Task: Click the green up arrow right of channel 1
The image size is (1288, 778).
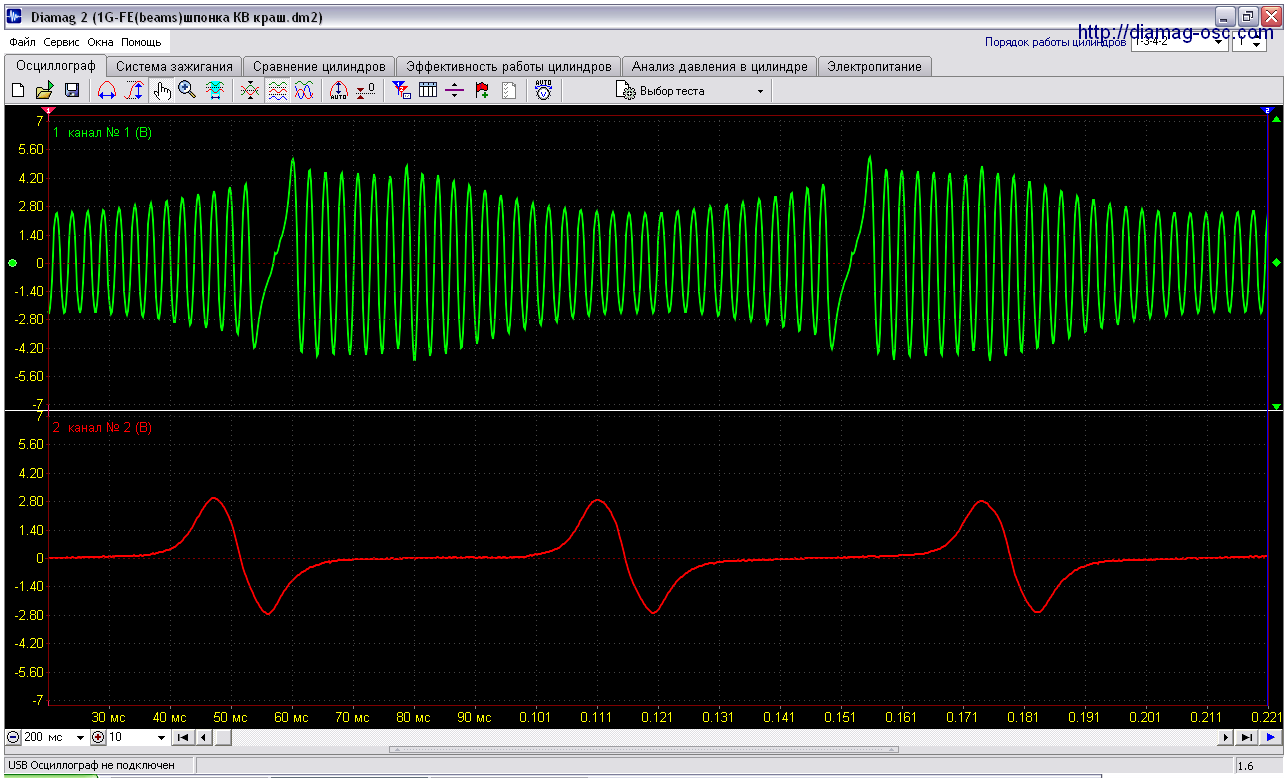Action: pyautogui.click(x=1276, y=118)
